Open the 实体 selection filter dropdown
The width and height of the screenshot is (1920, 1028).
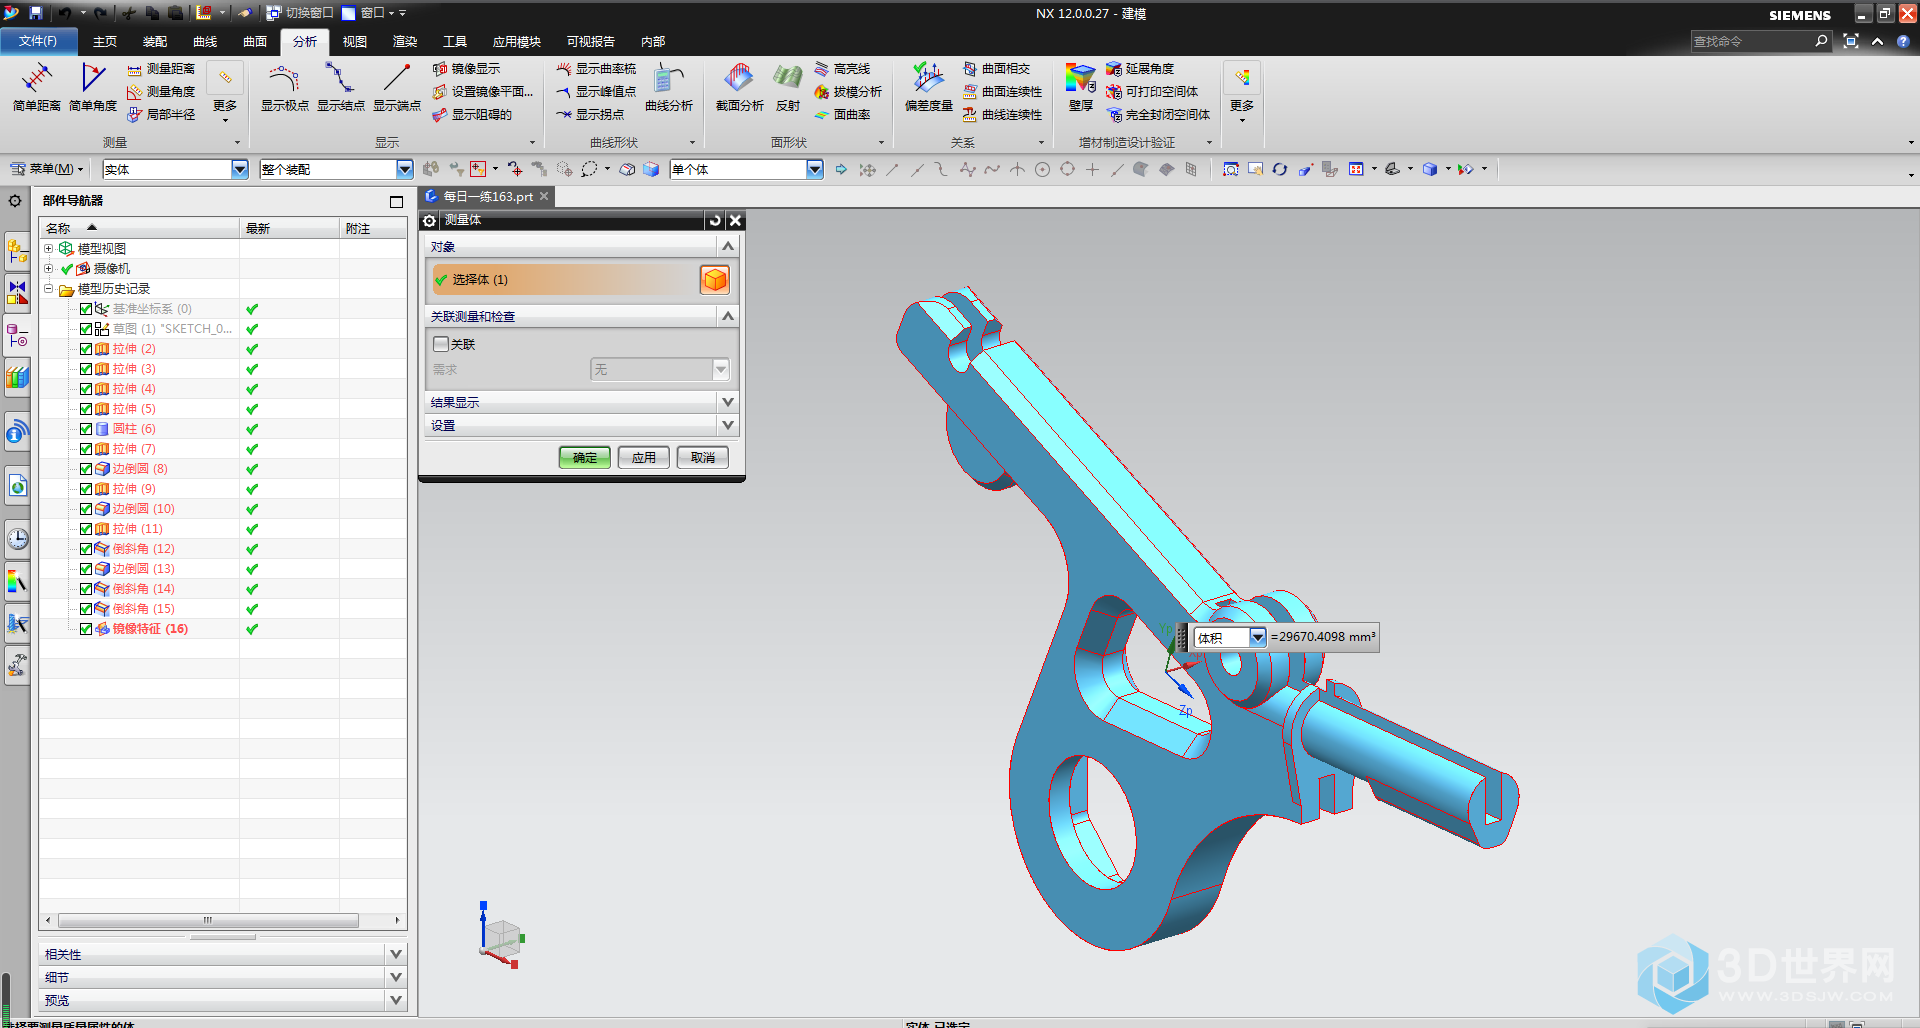click(239, 170)
